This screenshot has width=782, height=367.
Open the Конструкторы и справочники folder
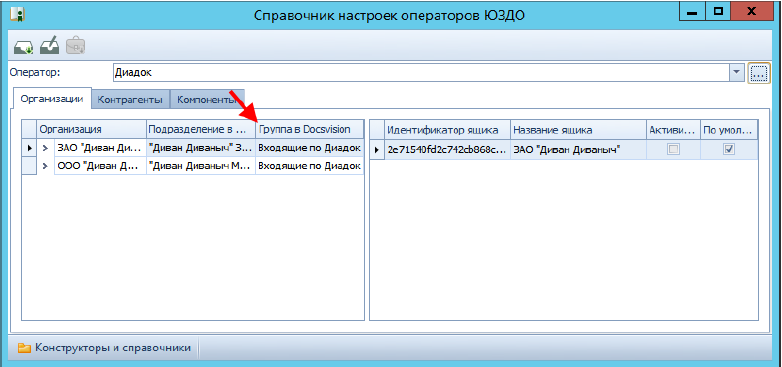tap(104, 348)
